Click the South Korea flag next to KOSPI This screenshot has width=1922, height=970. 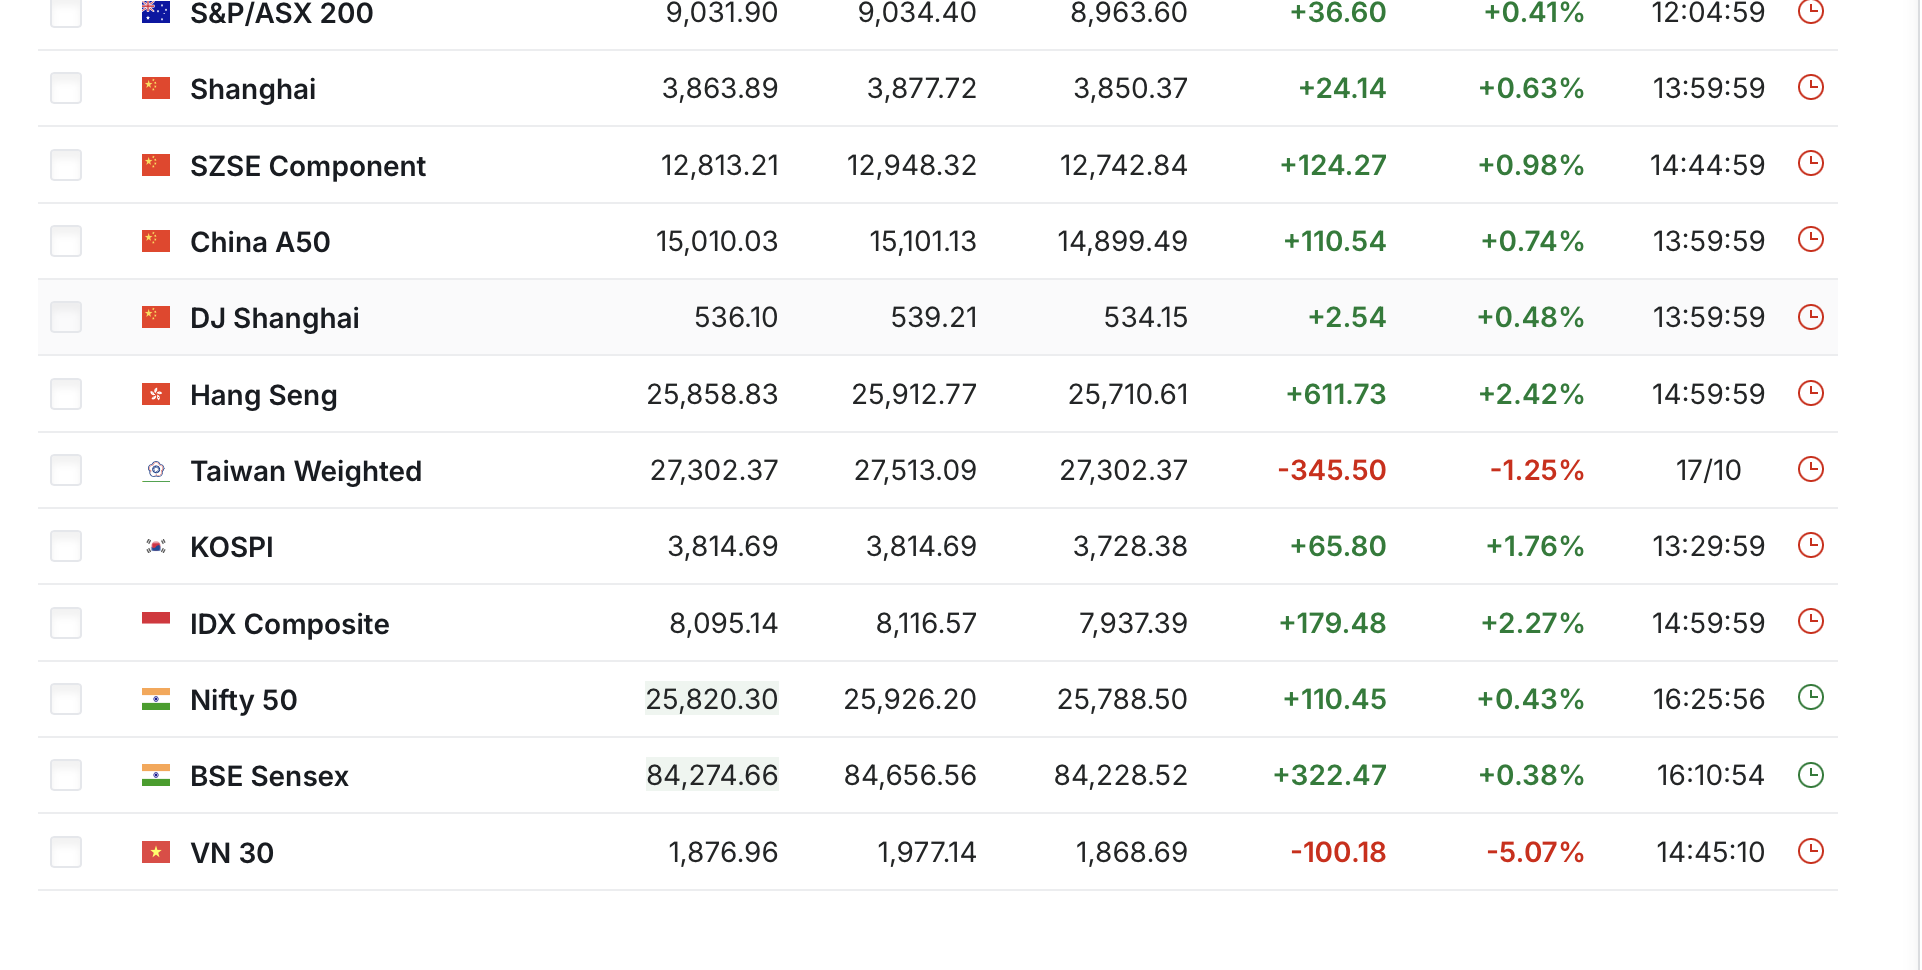coord(156,547)
